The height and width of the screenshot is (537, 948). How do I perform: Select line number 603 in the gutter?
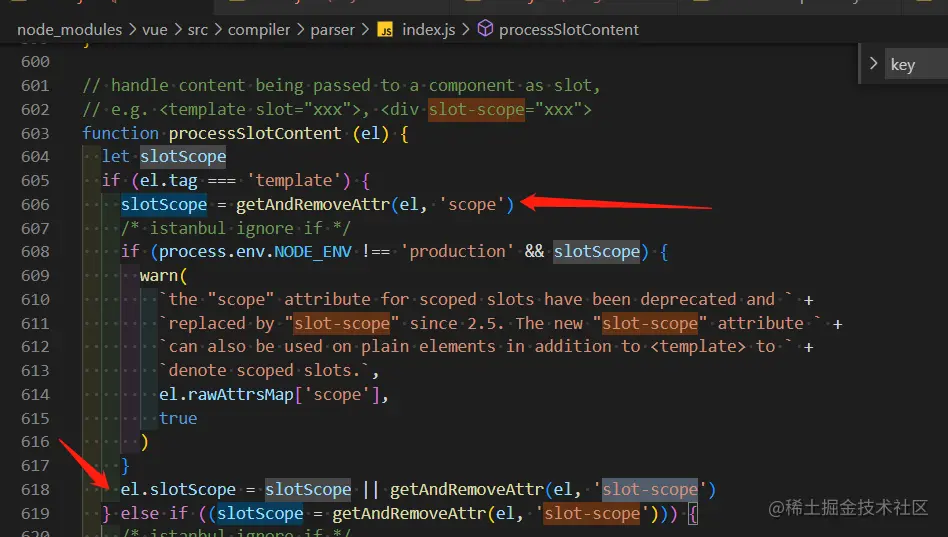(35, 133)
